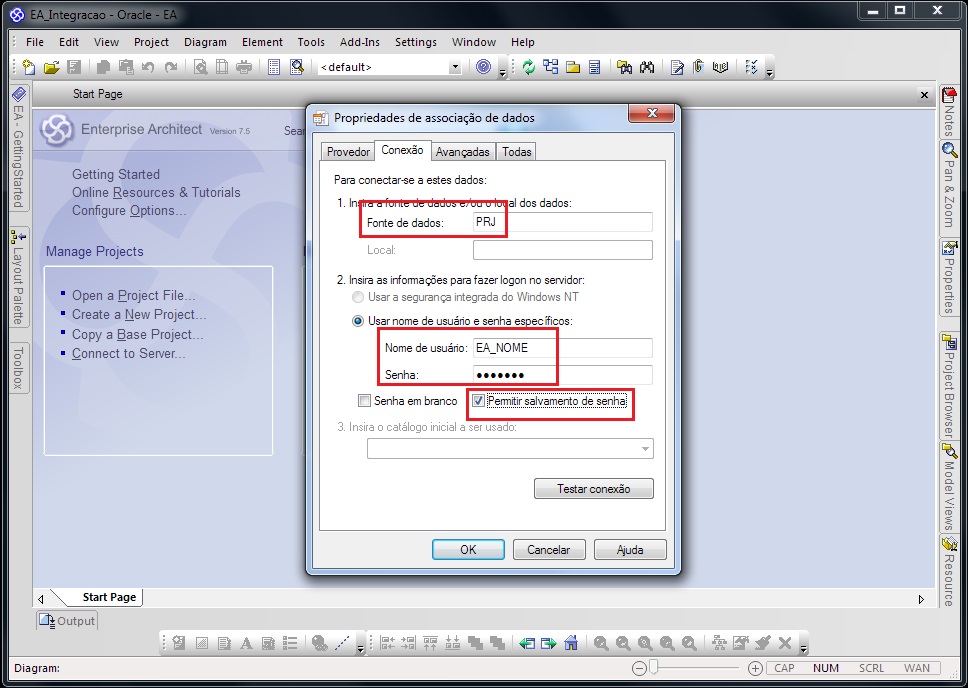The width and height of the screenshot is (968, 688).
Task: Click the 'Open a Project File...' link
Action: pyautogui.click(x=133, y=296)
